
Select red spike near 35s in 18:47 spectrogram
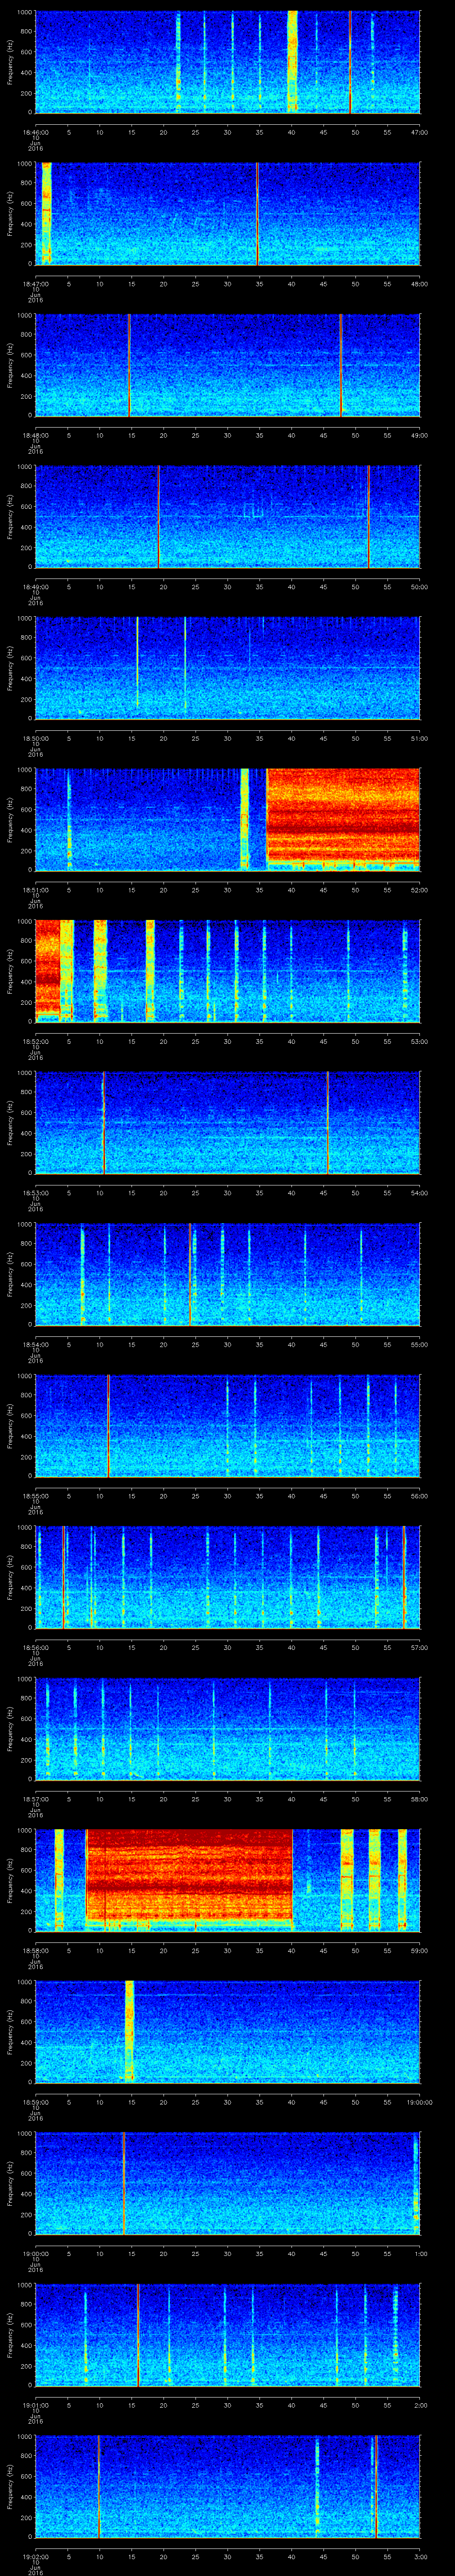click(x=257, y=213)
